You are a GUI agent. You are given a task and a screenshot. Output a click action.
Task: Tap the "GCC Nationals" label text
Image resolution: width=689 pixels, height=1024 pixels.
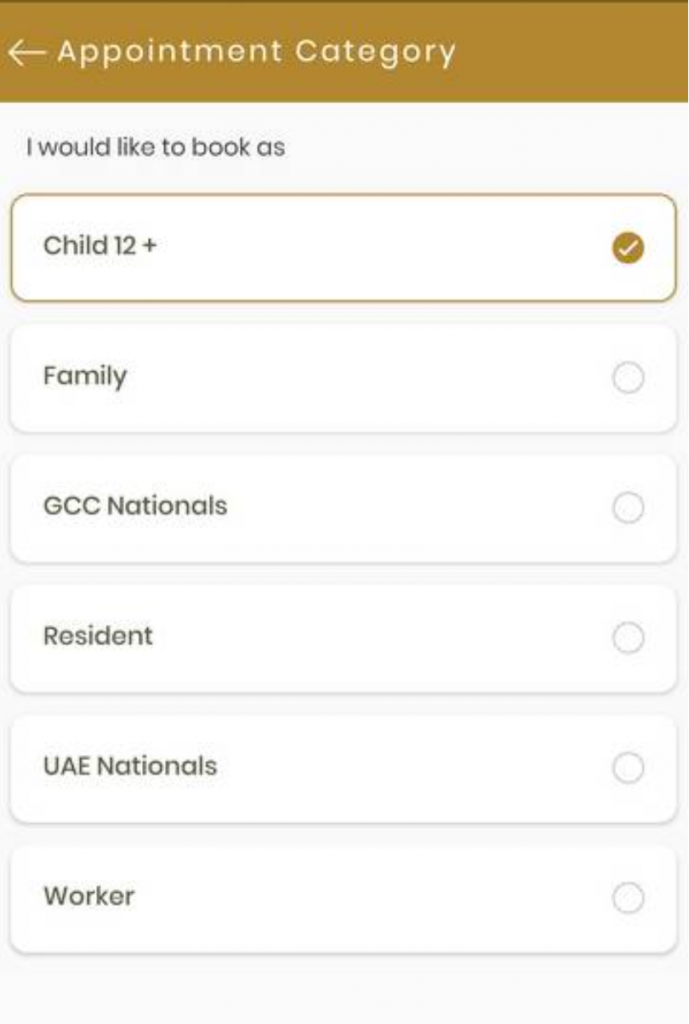pyautogui.click(x=135, y=506)
